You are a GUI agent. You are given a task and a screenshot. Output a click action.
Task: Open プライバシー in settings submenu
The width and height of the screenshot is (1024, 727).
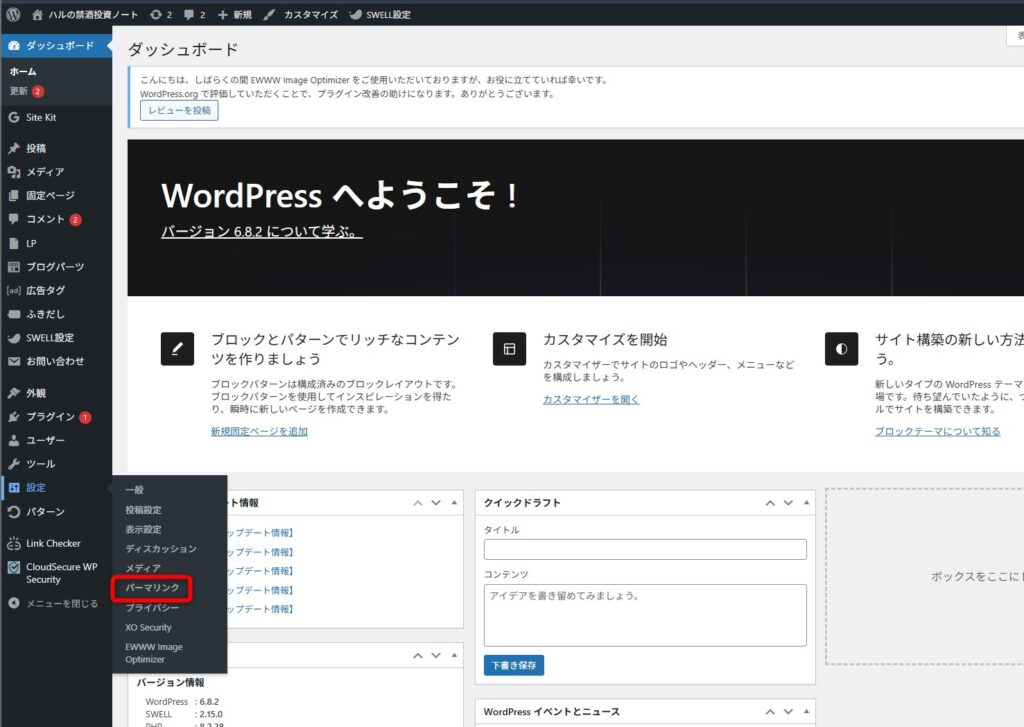coord(152,607)
